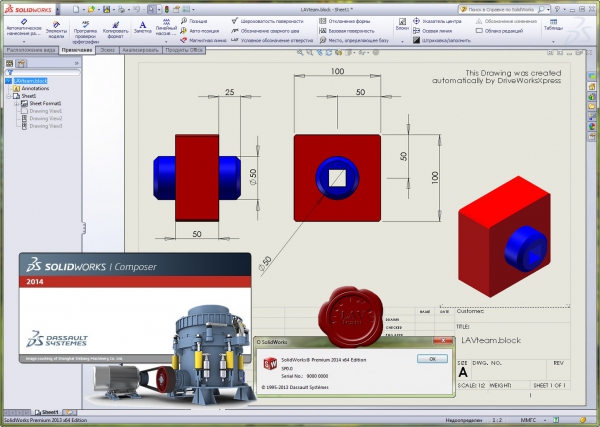This screenshot has width=600, height=427.
Task: Click the ММГС units in status bar
Action: tap(528, 420)
